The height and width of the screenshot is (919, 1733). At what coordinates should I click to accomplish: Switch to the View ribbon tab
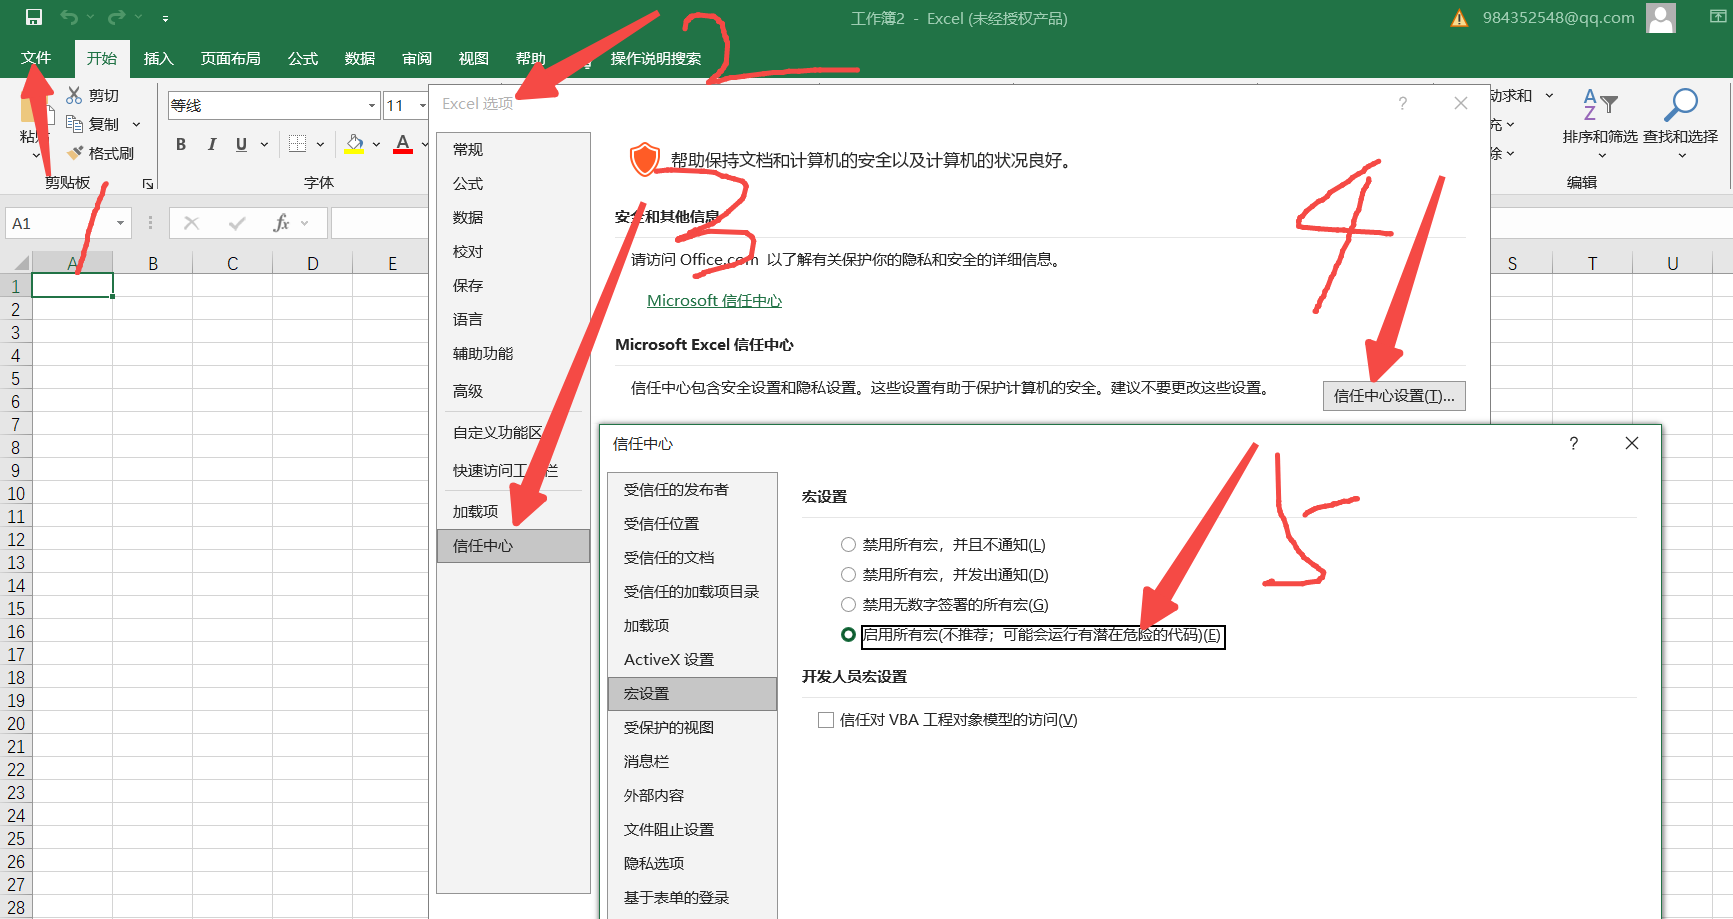point(474,58)
